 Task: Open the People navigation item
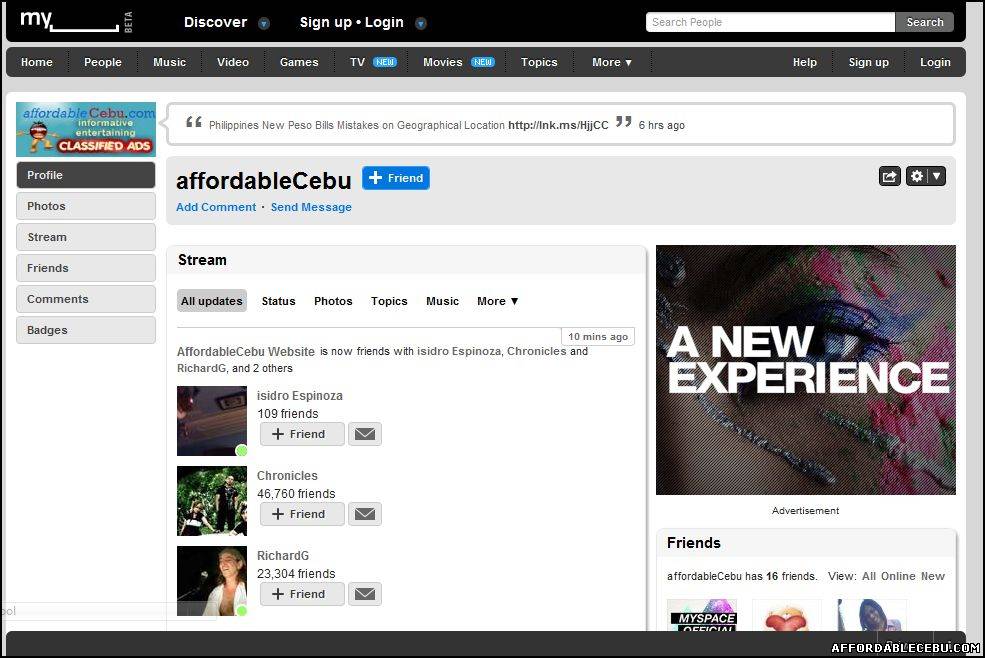pos(103,62)
